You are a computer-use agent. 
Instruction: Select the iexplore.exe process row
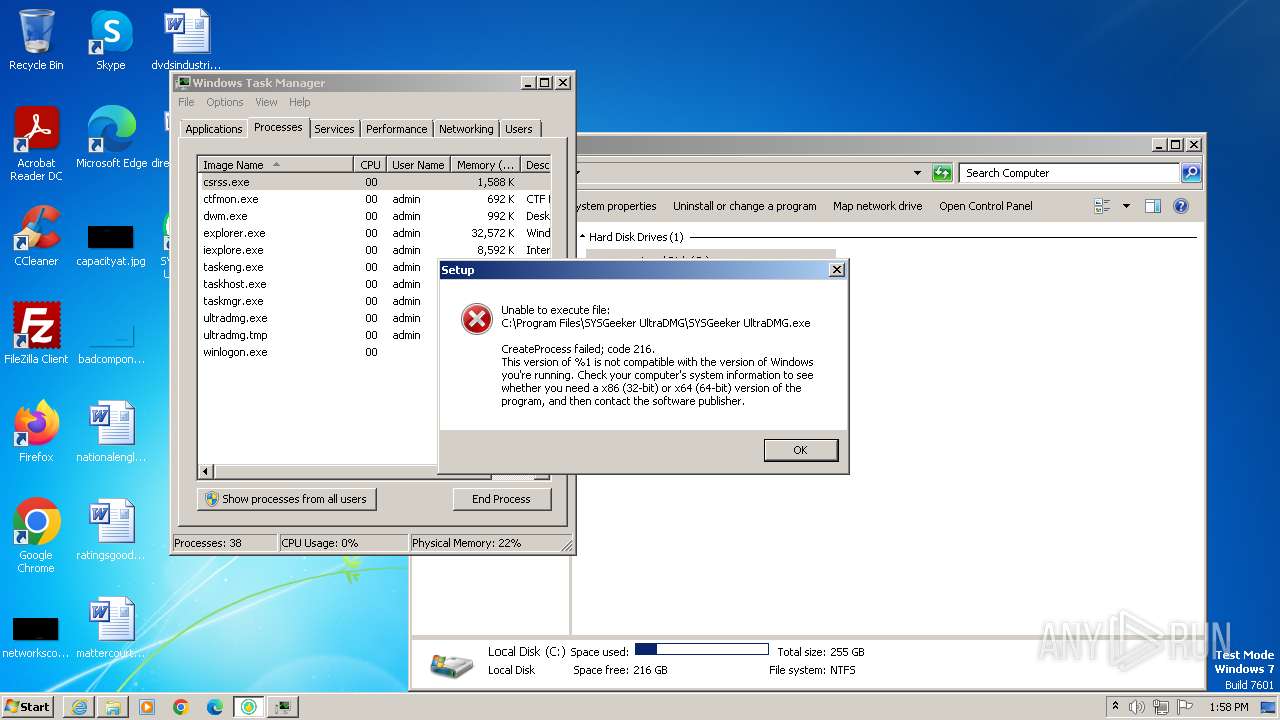pyautogui.click(x=373, y=250)
